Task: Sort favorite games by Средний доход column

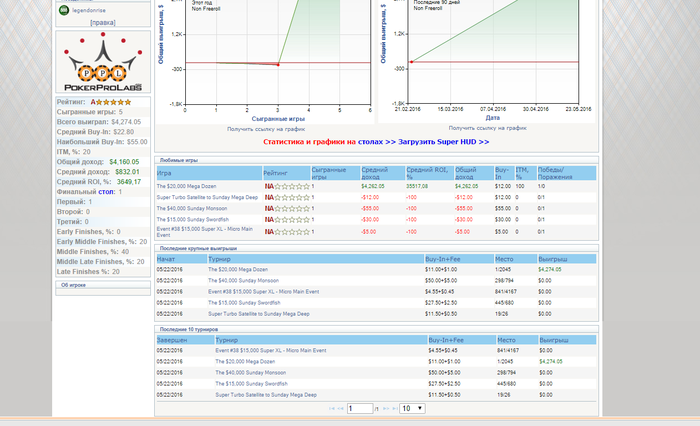Action: click(383, 173)
